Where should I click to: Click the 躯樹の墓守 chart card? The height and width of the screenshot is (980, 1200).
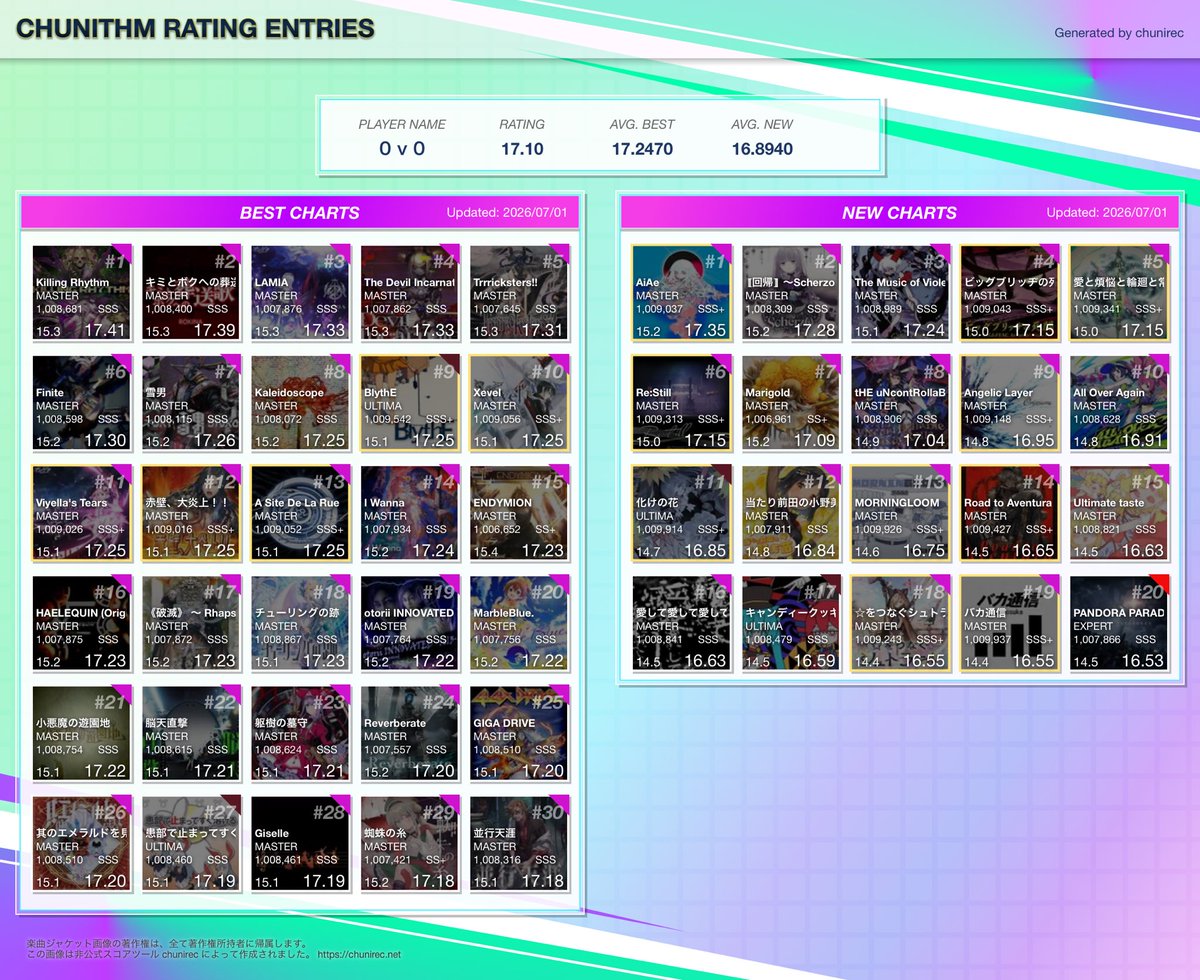[300, 732]
